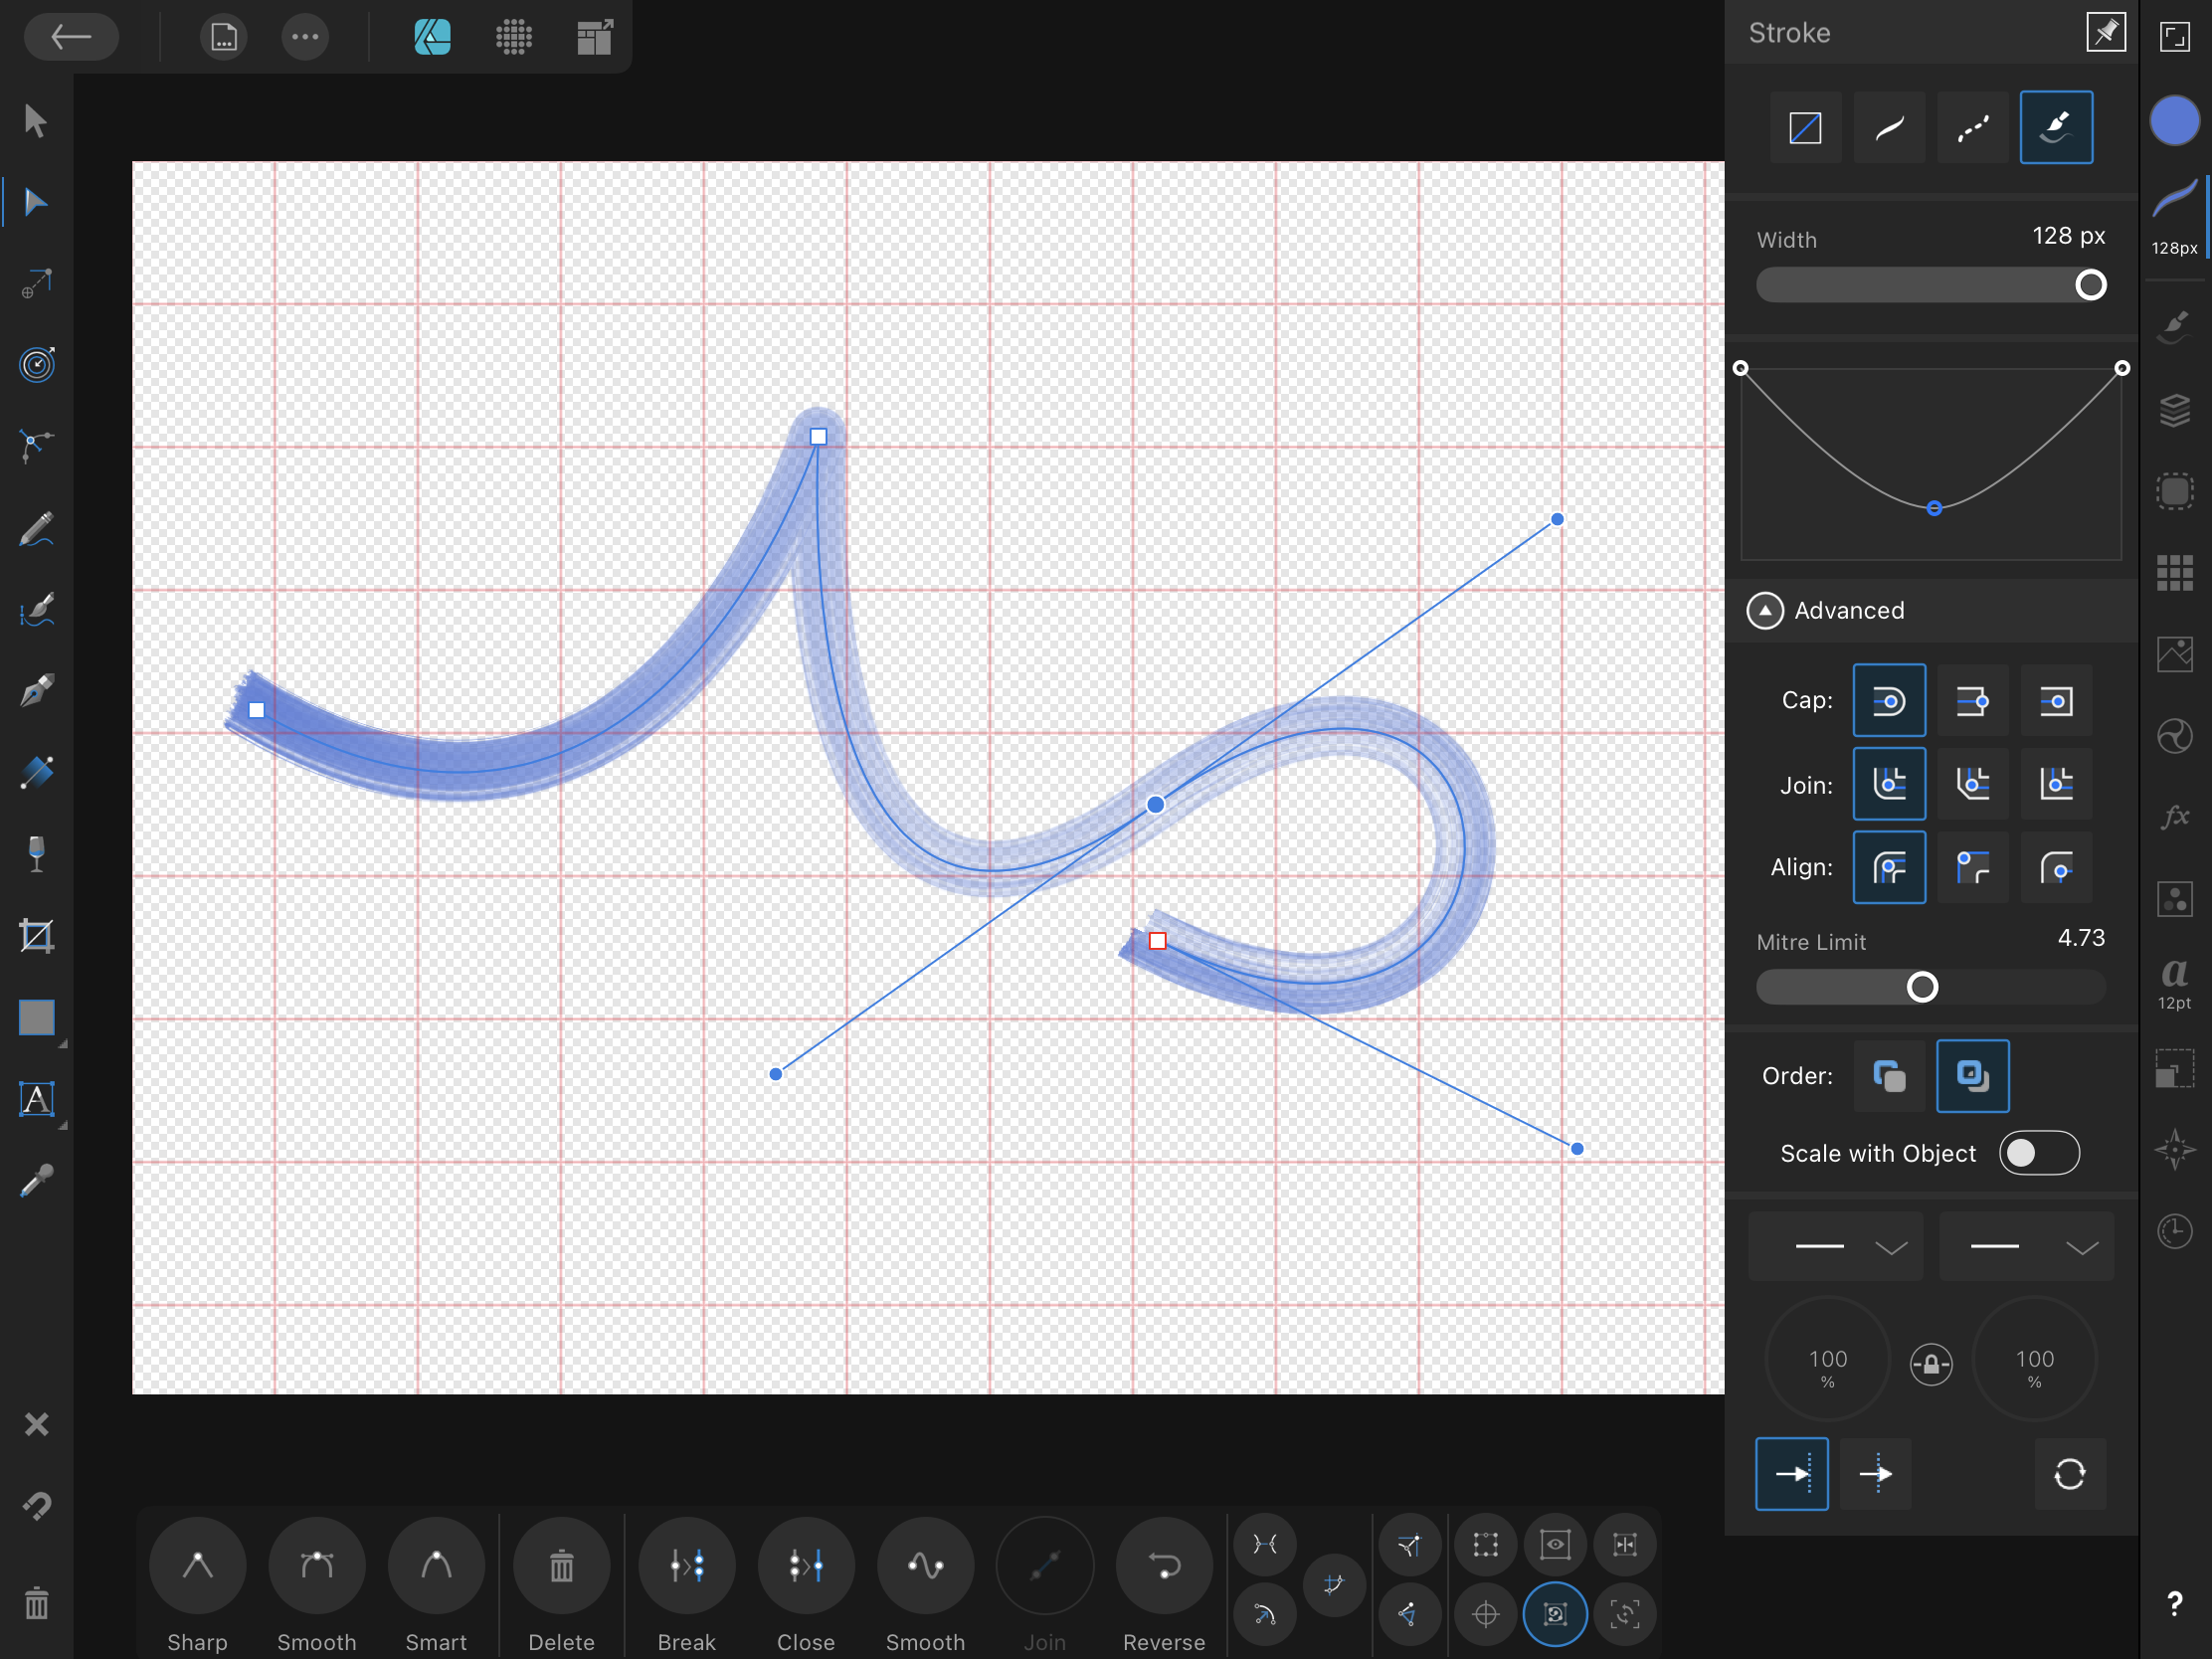This screenshot has width=2212, height=1659.
Task: Go back with the arrow button
Action: 71,37
